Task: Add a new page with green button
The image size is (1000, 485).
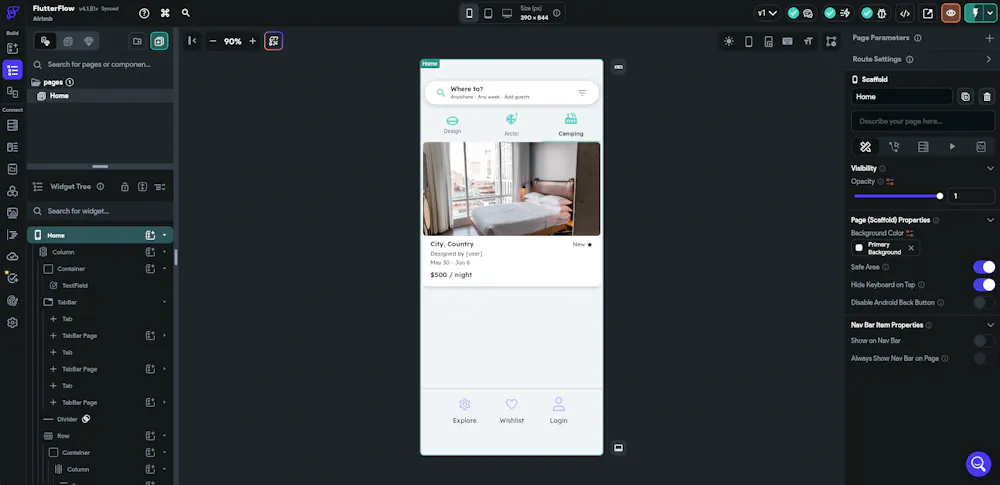Action: [159, 41]
